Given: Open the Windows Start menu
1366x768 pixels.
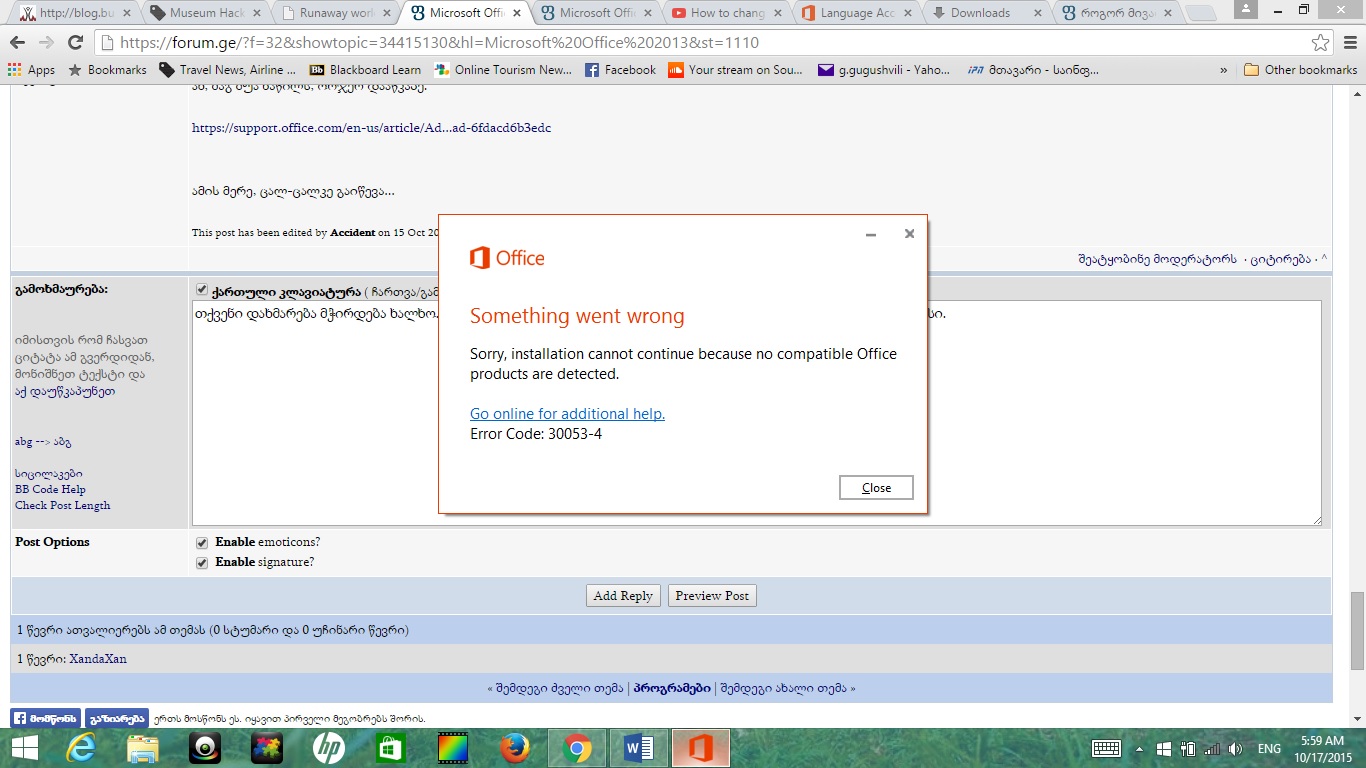Looking at the screenshot, I should (x=24, y=748).
